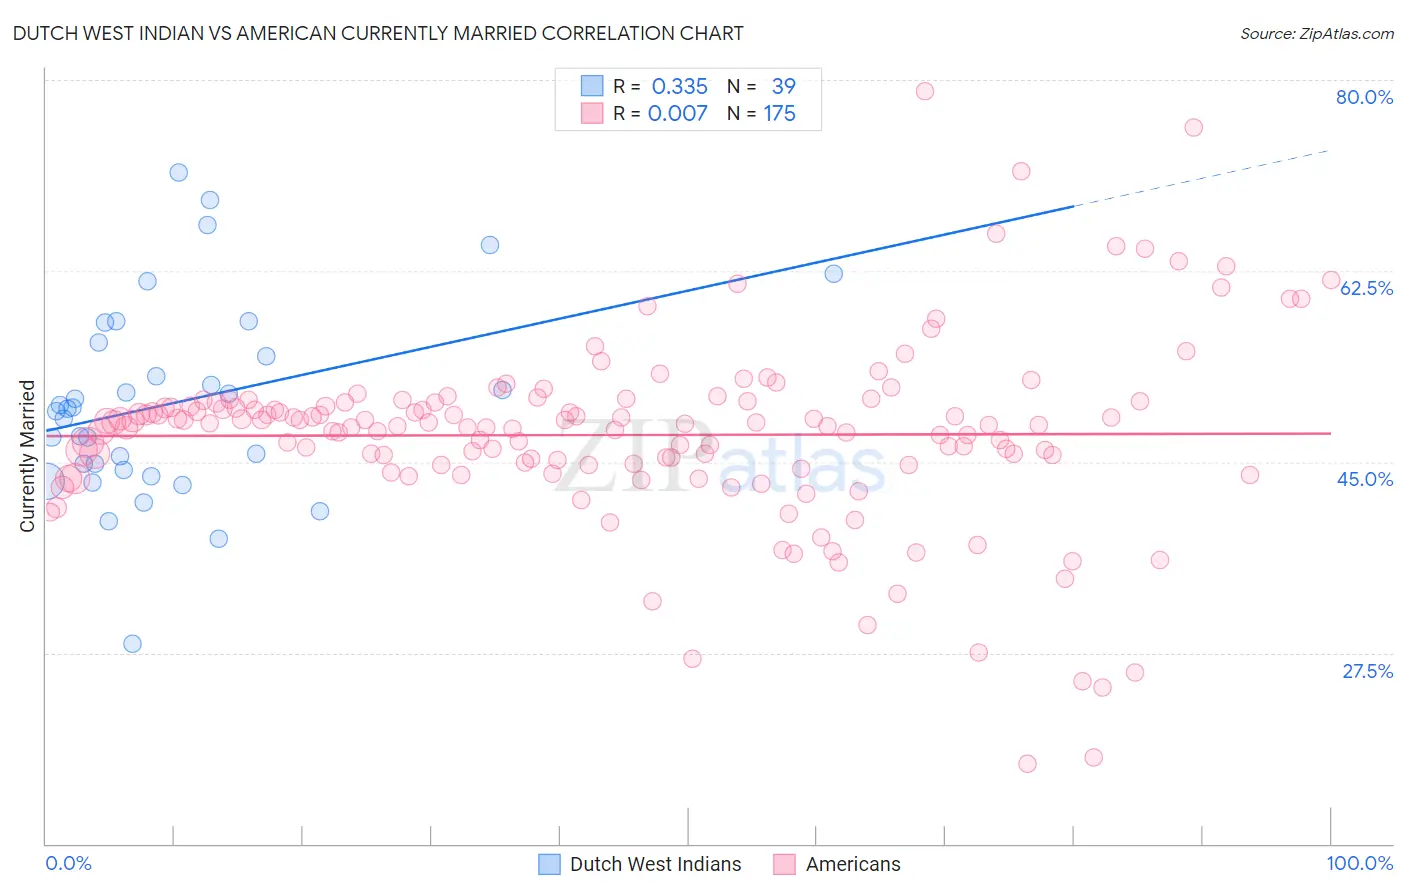Click the 45.0% y-axis label
The height and width of the screenshot is (892, 1406).
point(1365,479)
